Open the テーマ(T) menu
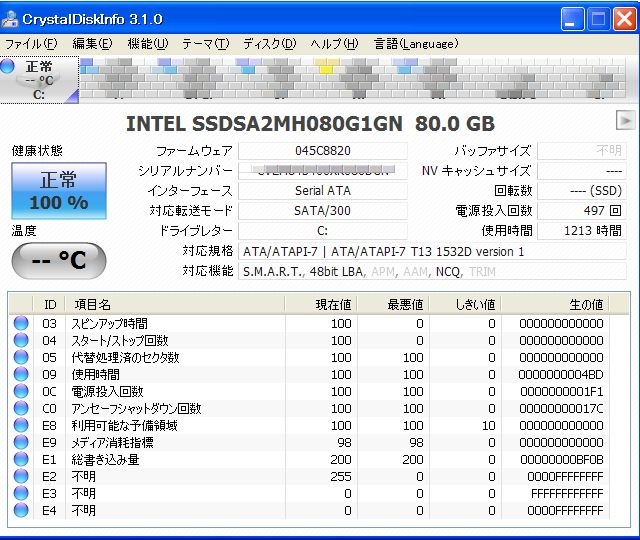Screen dimensions: 640x540 [206, 44]
